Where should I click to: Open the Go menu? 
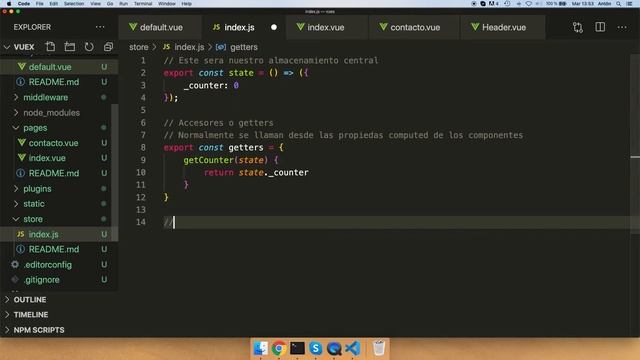coord(110,4)
